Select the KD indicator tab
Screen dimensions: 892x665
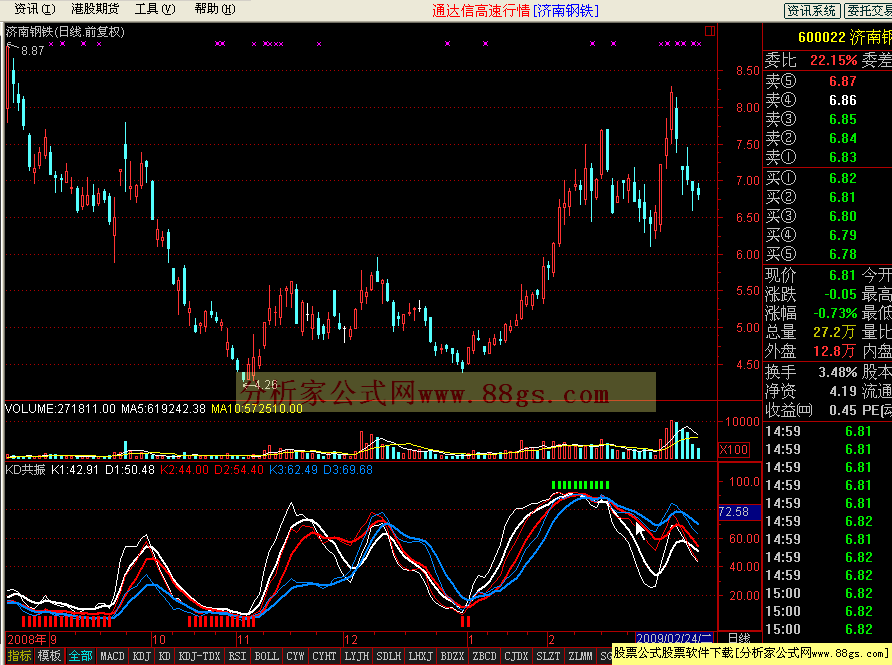(x=164, y=656)
